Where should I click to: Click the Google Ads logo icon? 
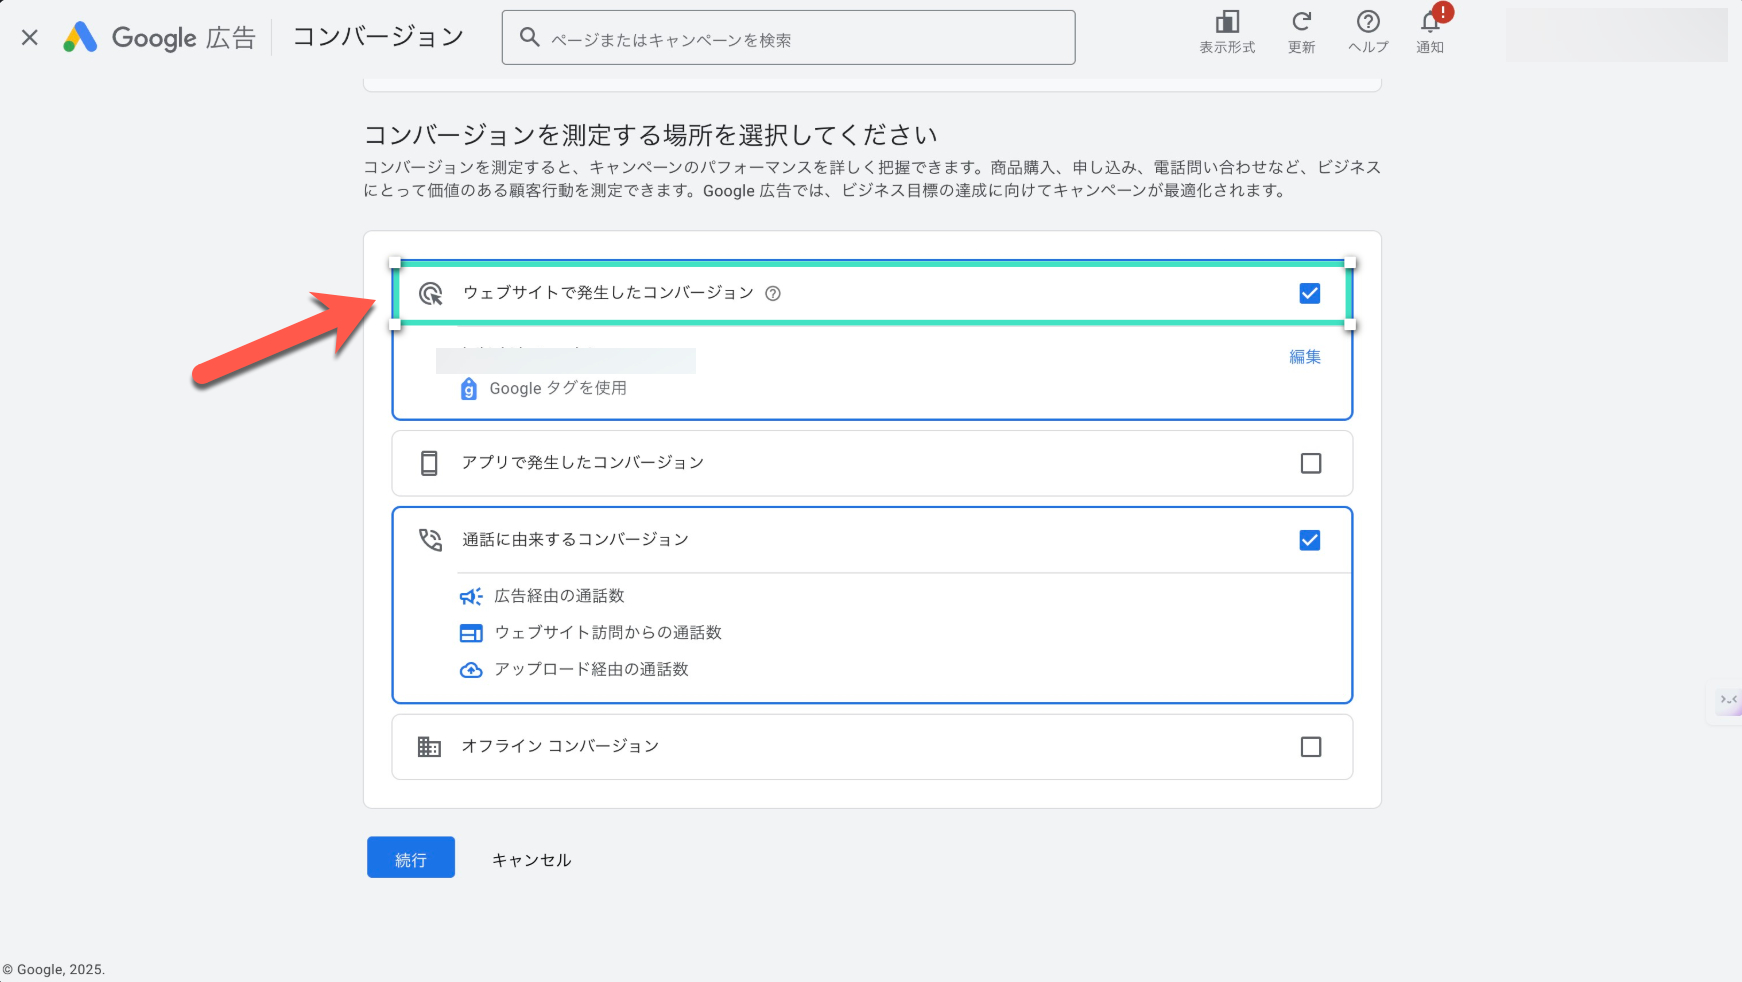(x=80, y=38)
